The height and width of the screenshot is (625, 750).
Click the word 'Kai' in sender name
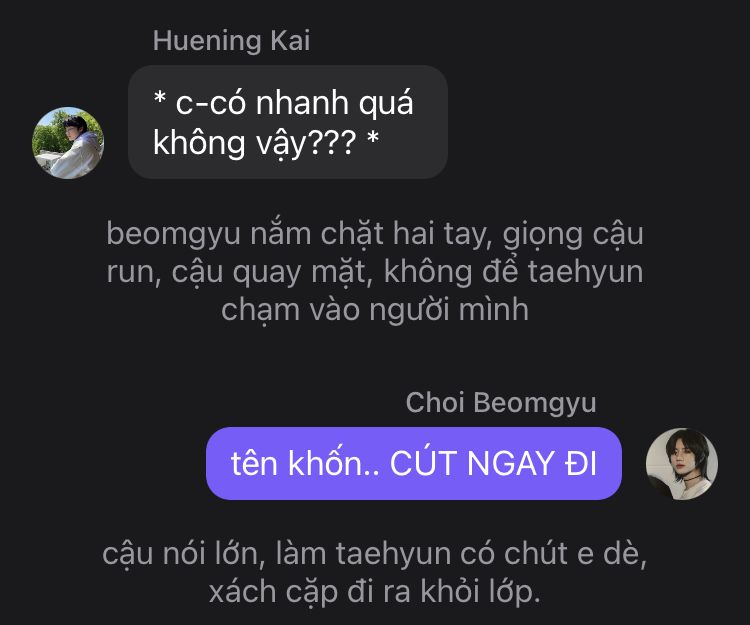tap(290, 41)
